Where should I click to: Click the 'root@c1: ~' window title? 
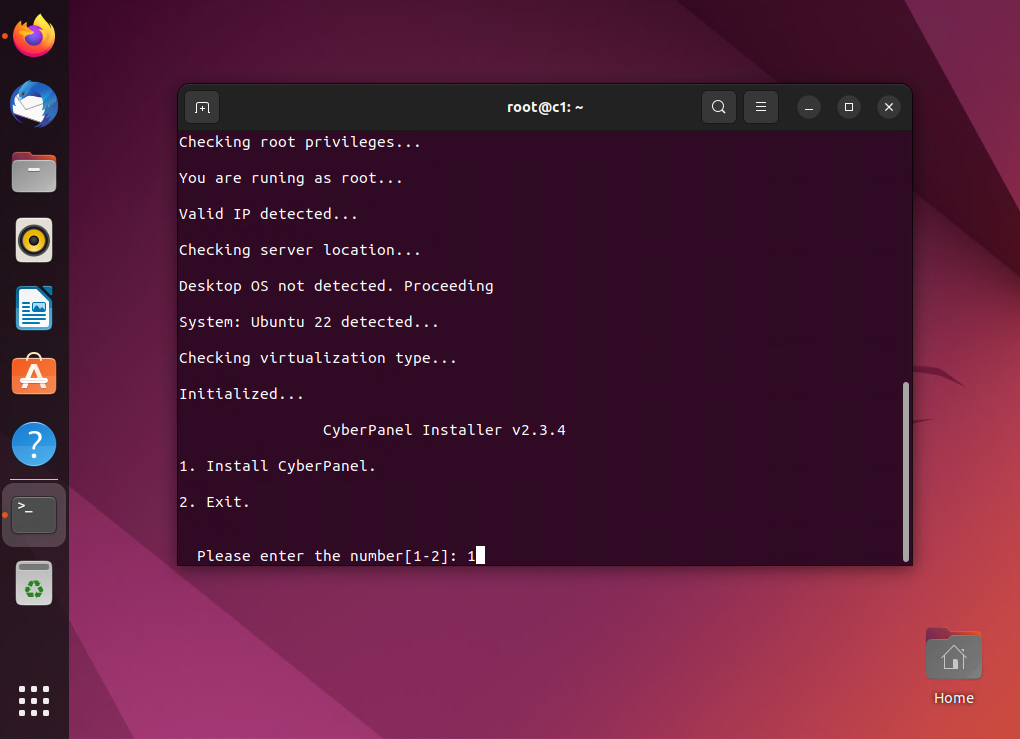pos(545,107)
